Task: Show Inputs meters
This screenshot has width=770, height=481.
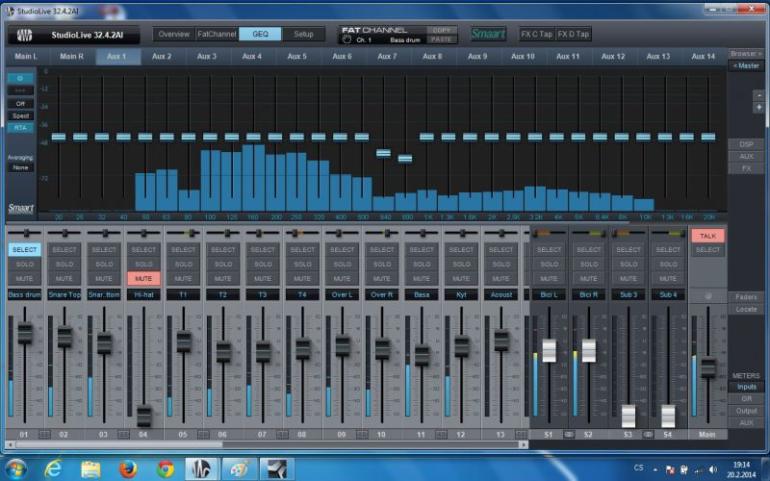Action: [x=746, y=387]
